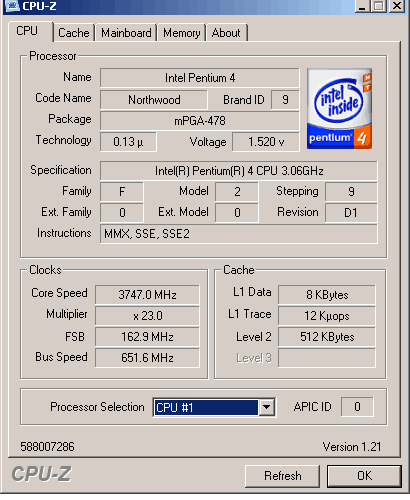Click the L1 Trace value '12 Kµops'
The image size is (410, 500).
327,316
